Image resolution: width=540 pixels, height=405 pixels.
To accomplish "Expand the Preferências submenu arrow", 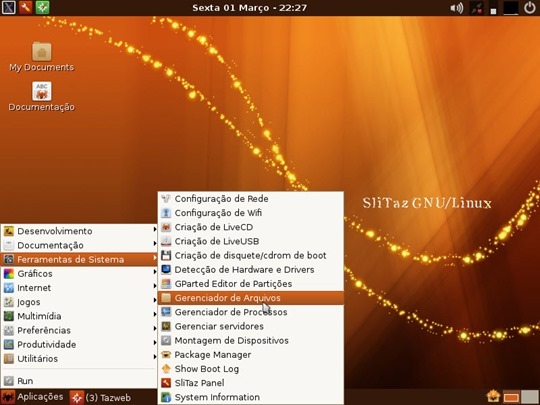I will [155, 328].
